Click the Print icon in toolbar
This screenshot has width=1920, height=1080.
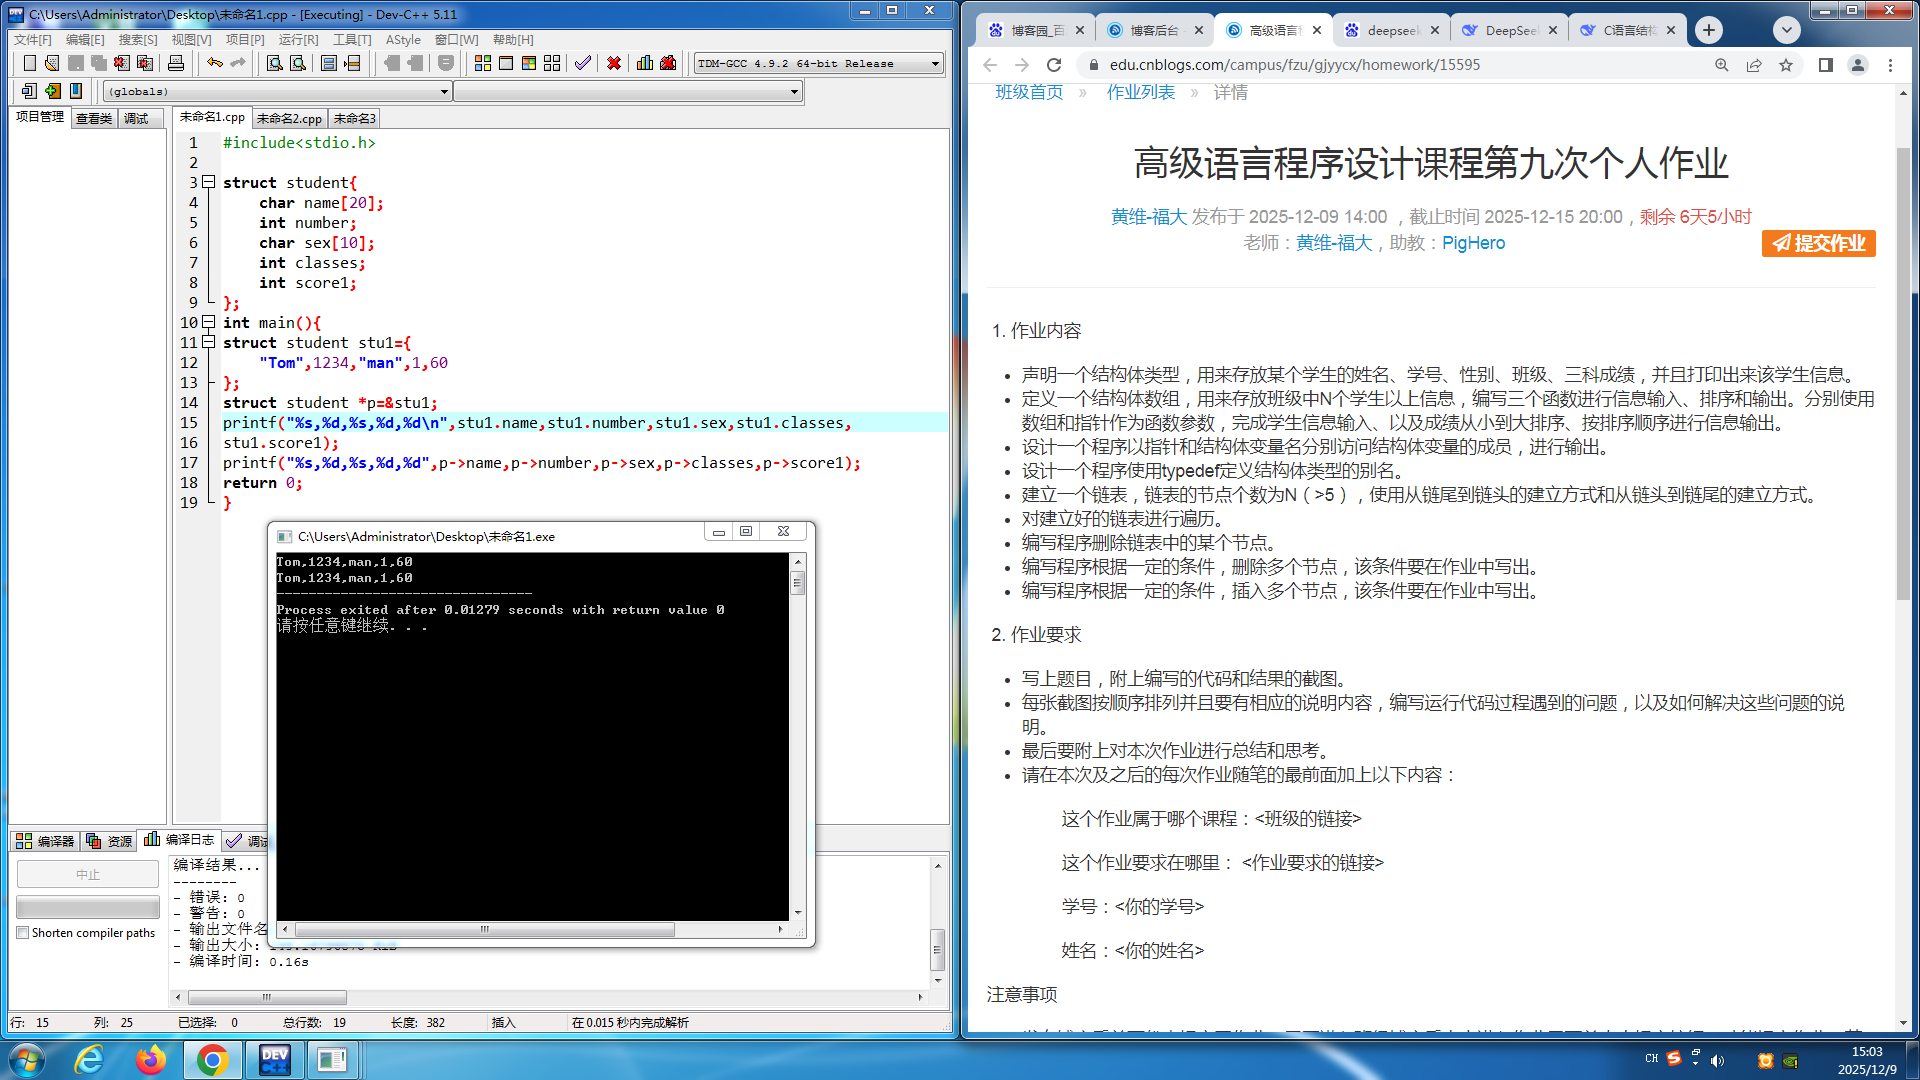tap(176, 63)
